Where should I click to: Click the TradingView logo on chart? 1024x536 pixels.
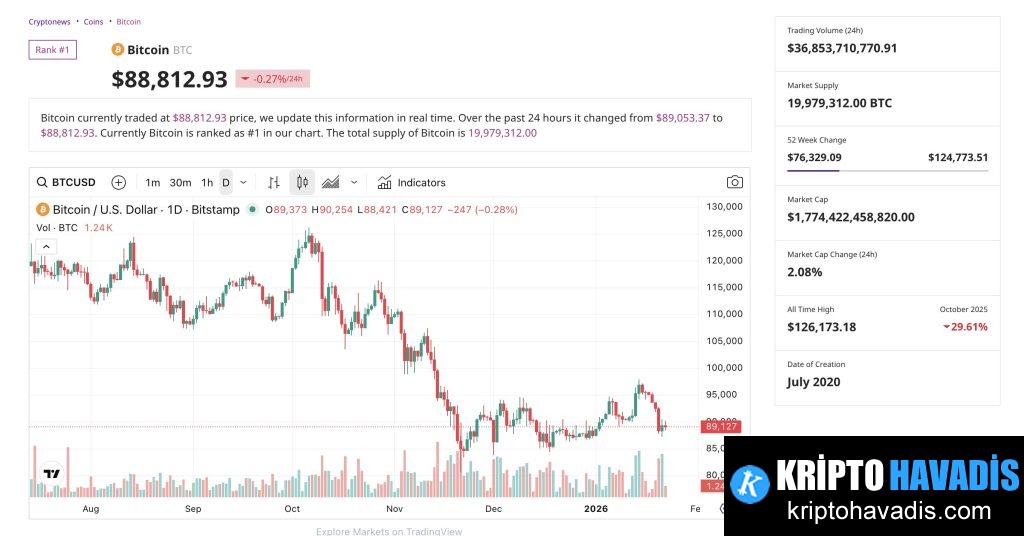pos(51,474)
